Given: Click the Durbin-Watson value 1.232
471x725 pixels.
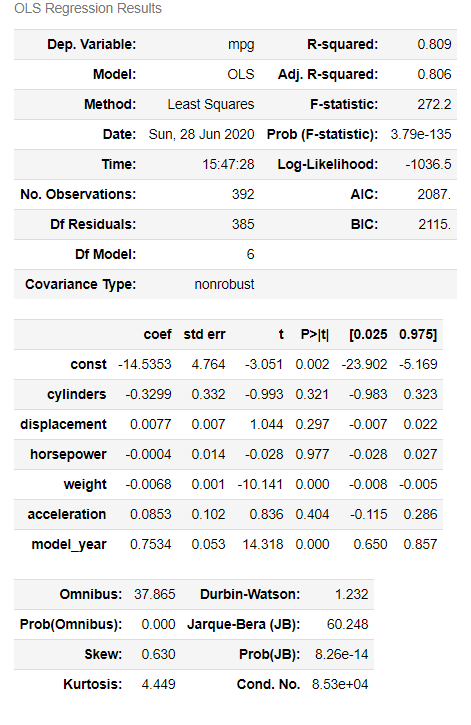Looking at the screenshot, I should click(352, 594).
